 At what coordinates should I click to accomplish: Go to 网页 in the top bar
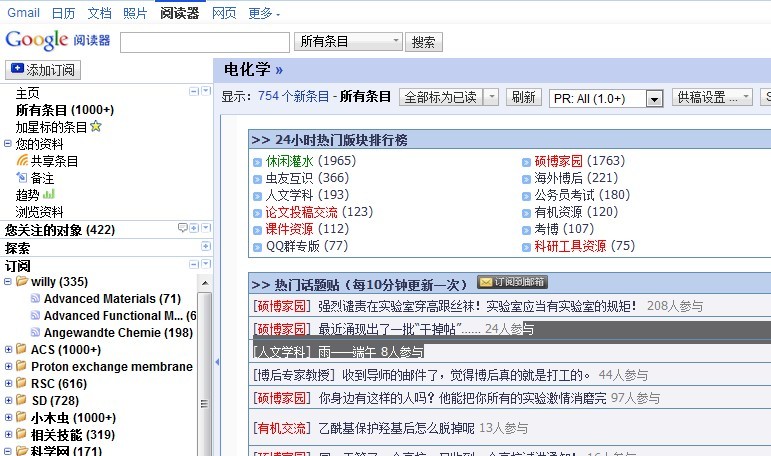[x=224, y=13]
